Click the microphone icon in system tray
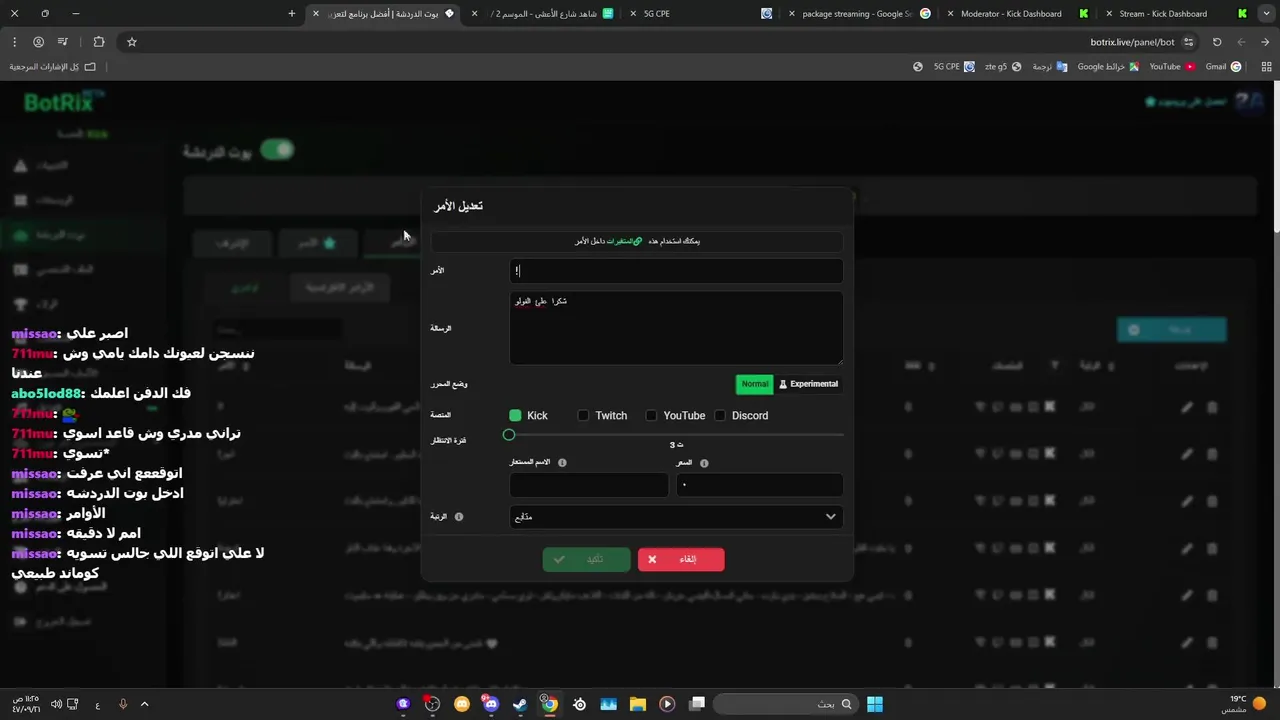 [123, 704]
